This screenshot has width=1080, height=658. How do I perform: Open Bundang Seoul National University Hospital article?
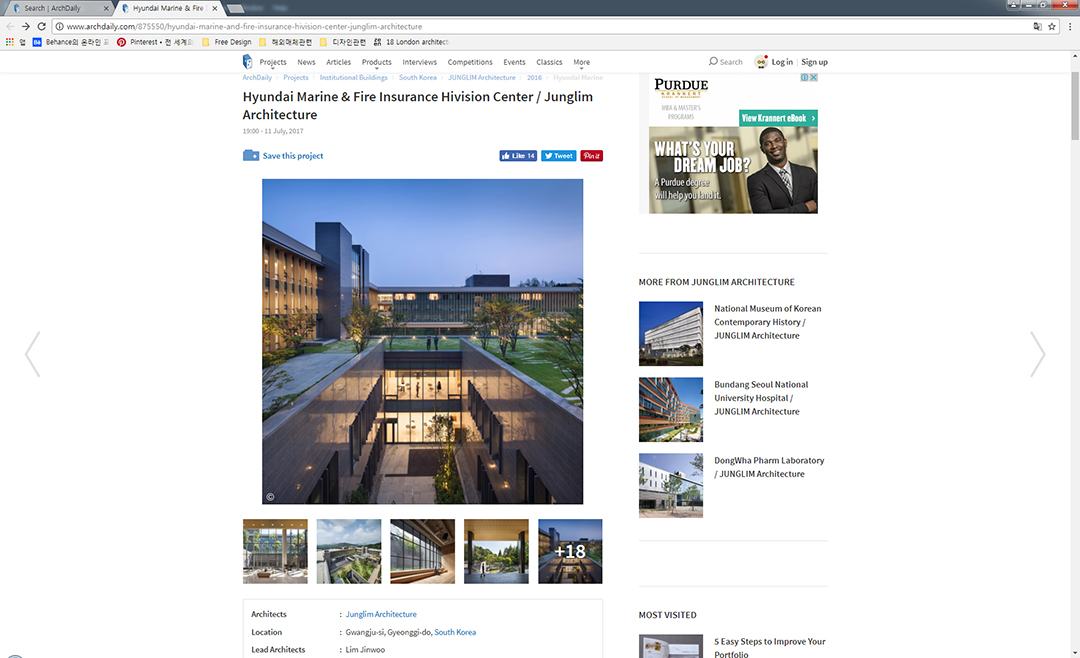[760, 398]
